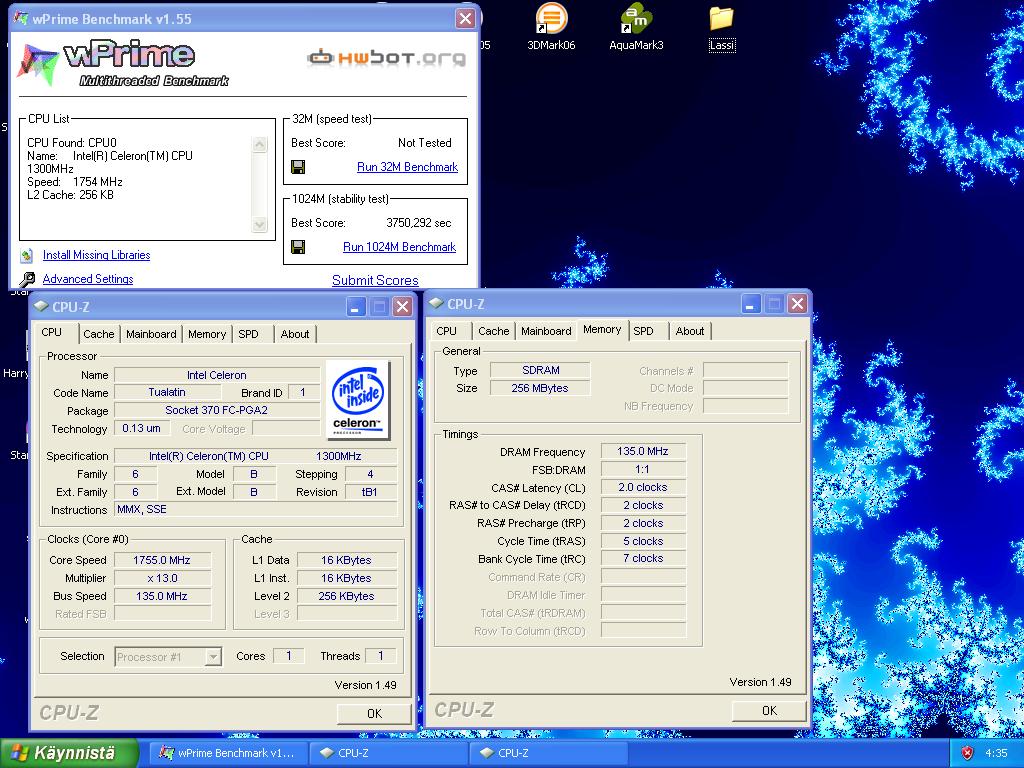
Task: Click the Instructions MMX, SSE field
Action: 255,509
